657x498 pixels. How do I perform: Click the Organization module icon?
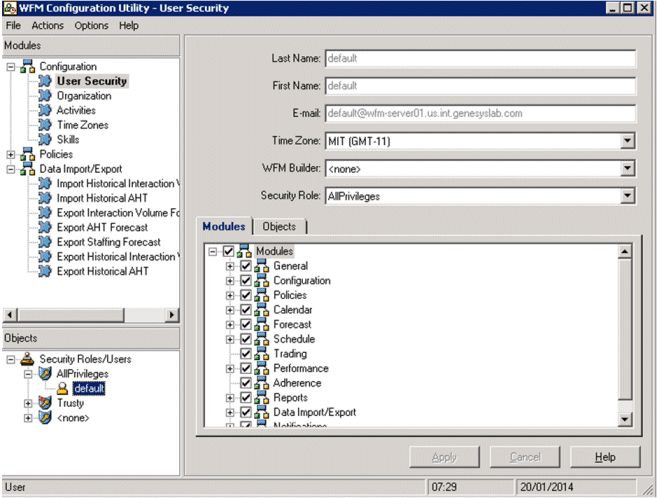coord(45,96)
